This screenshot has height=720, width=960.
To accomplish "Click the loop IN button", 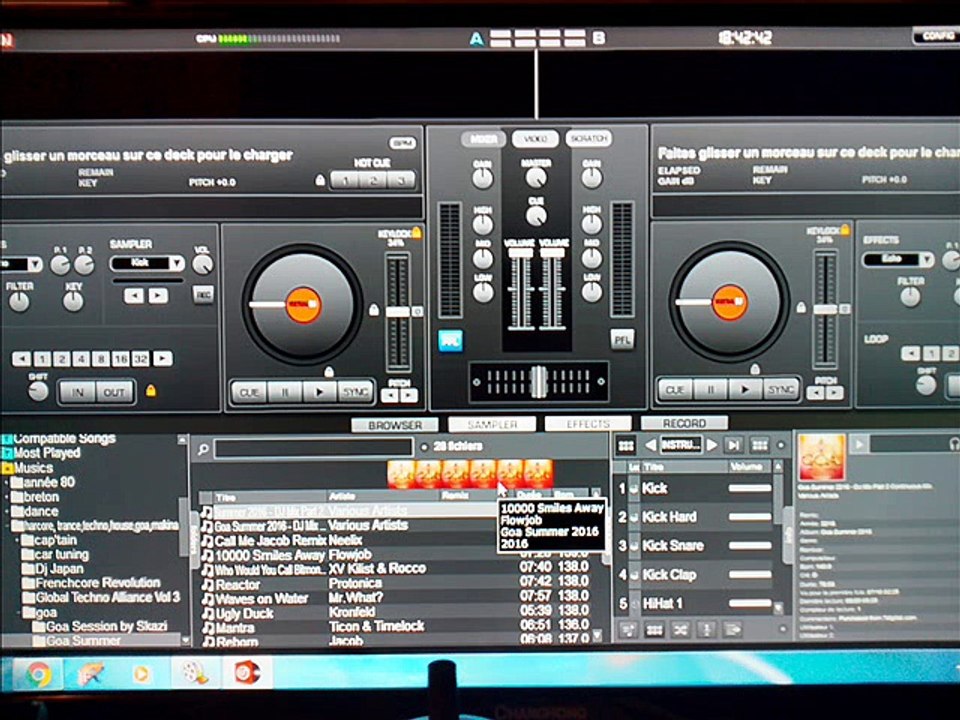I will click(x=77, y=392).
